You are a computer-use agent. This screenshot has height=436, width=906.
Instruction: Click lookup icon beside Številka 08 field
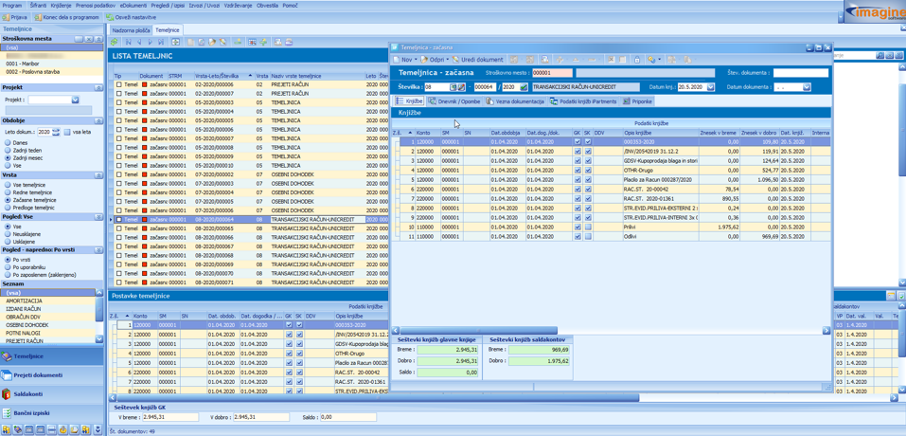click(x=453, y=87)
